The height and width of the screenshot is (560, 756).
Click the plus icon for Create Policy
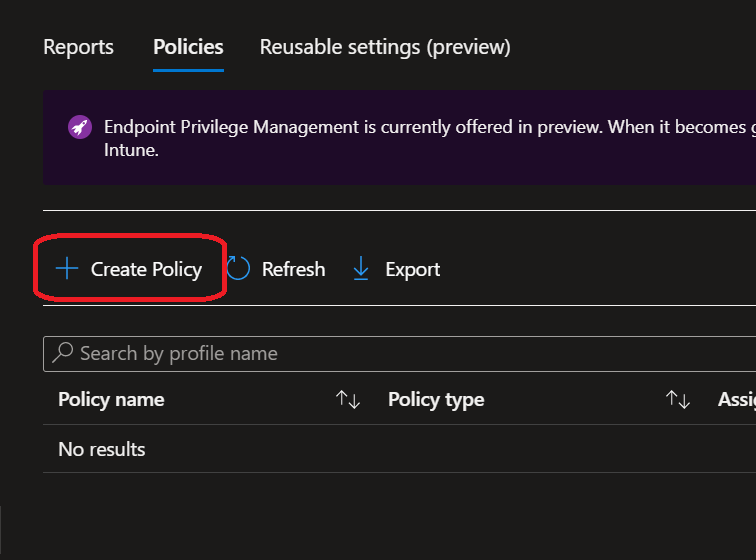[67, 269]
